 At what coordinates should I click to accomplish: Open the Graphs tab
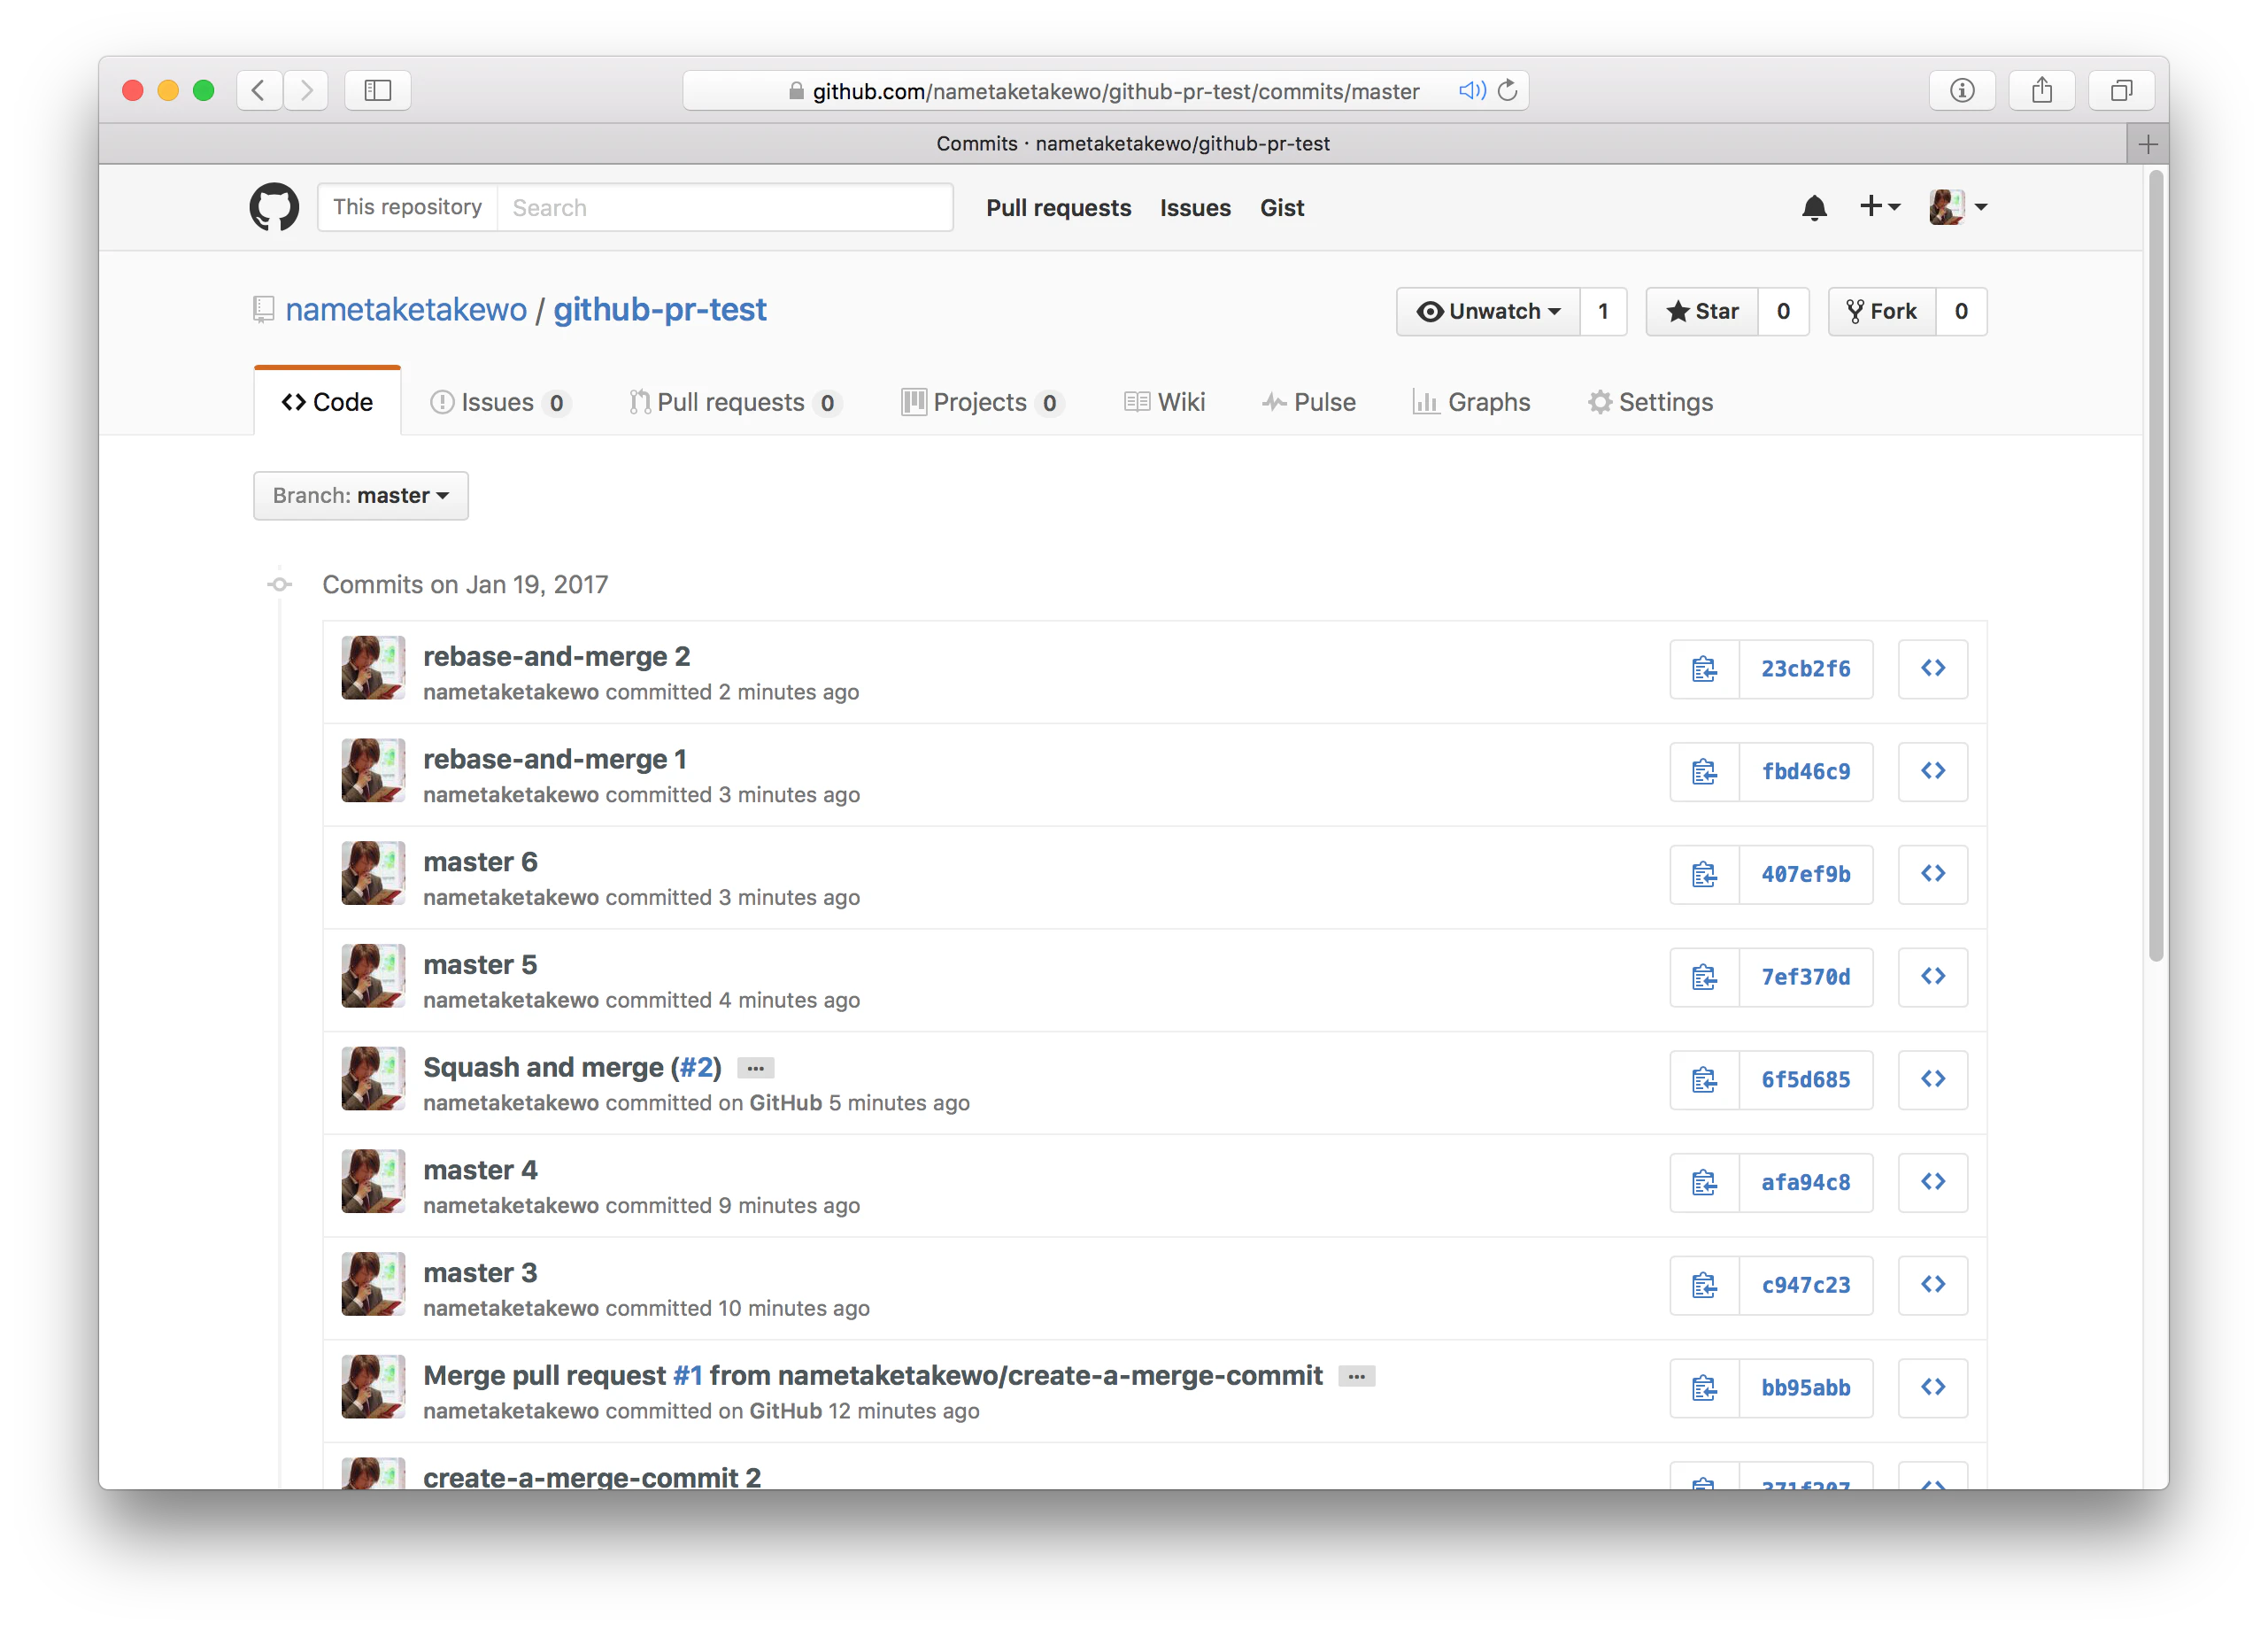pyautogui.click(x=1471, y=402)
